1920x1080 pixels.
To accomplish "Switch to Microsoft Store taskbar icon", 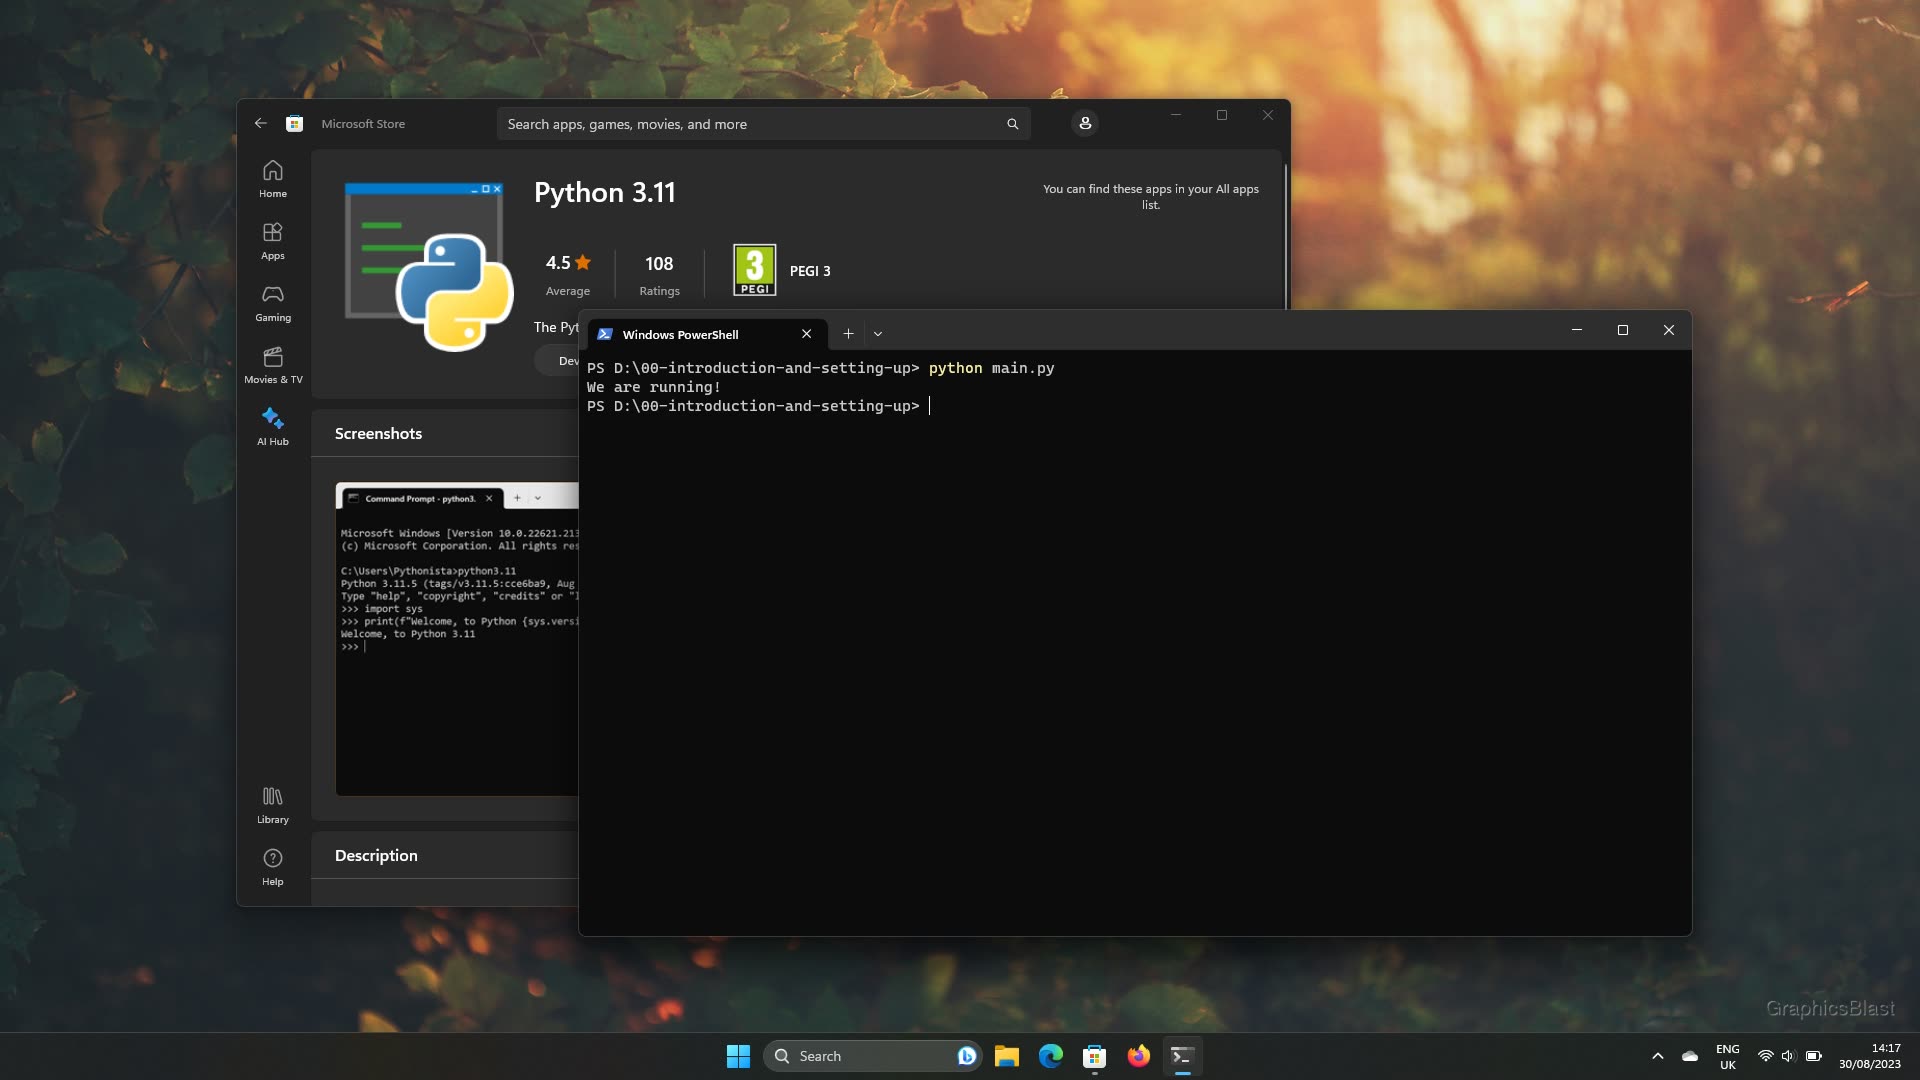I will 1094,1056.
